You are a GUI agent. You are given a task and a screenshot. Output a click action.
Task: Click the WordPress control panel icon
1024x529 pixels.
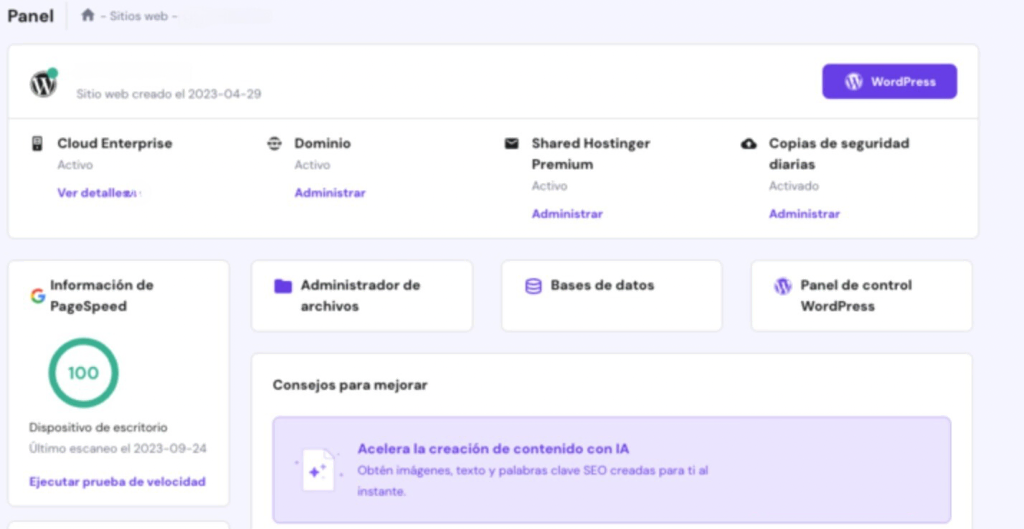point(783,286)
